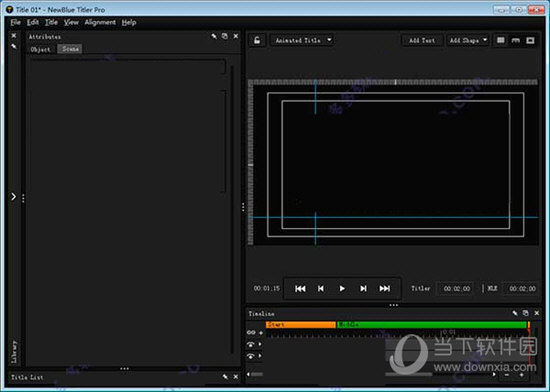Pin the Title List panel
The width and height of the screenshot is (550, 392).
pos(225,377)
